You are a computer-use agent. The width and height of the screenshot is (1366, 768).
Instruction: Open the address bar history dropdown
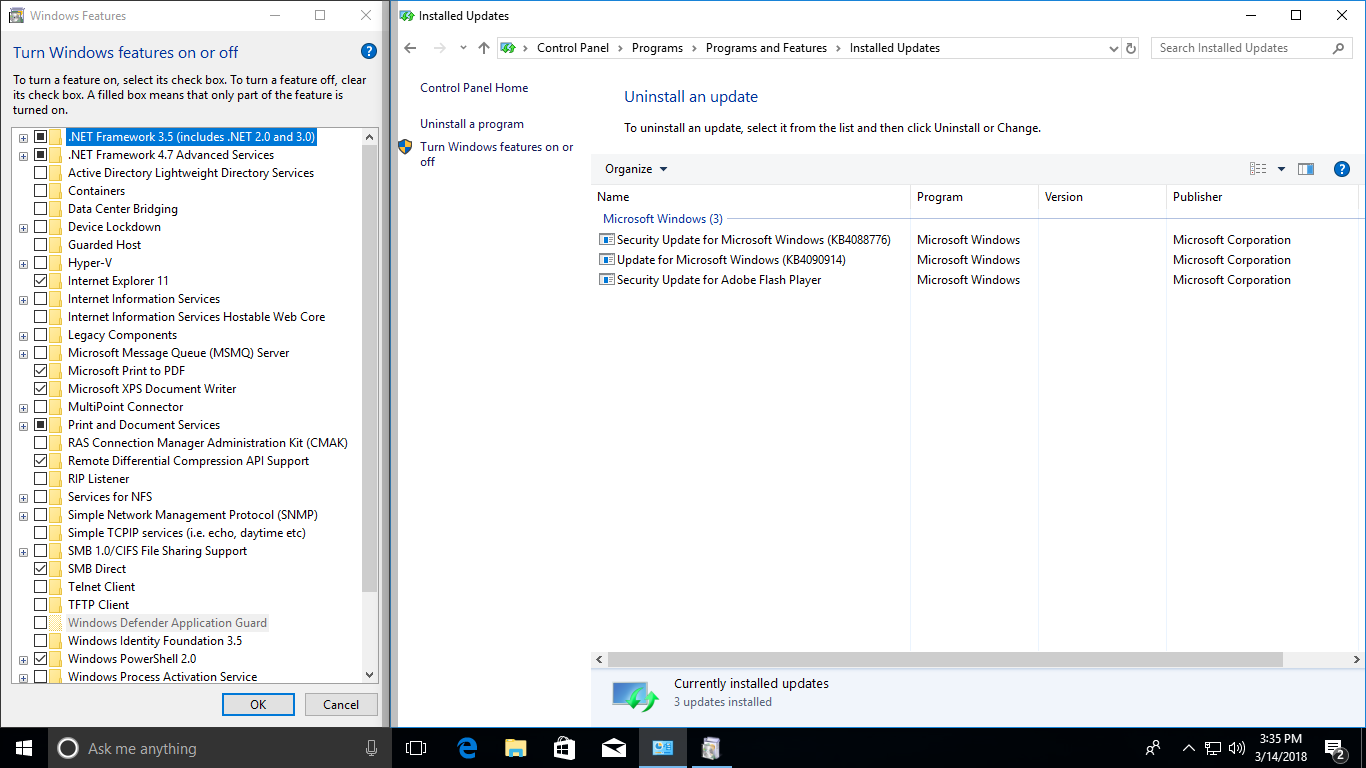pos(1114,48)
